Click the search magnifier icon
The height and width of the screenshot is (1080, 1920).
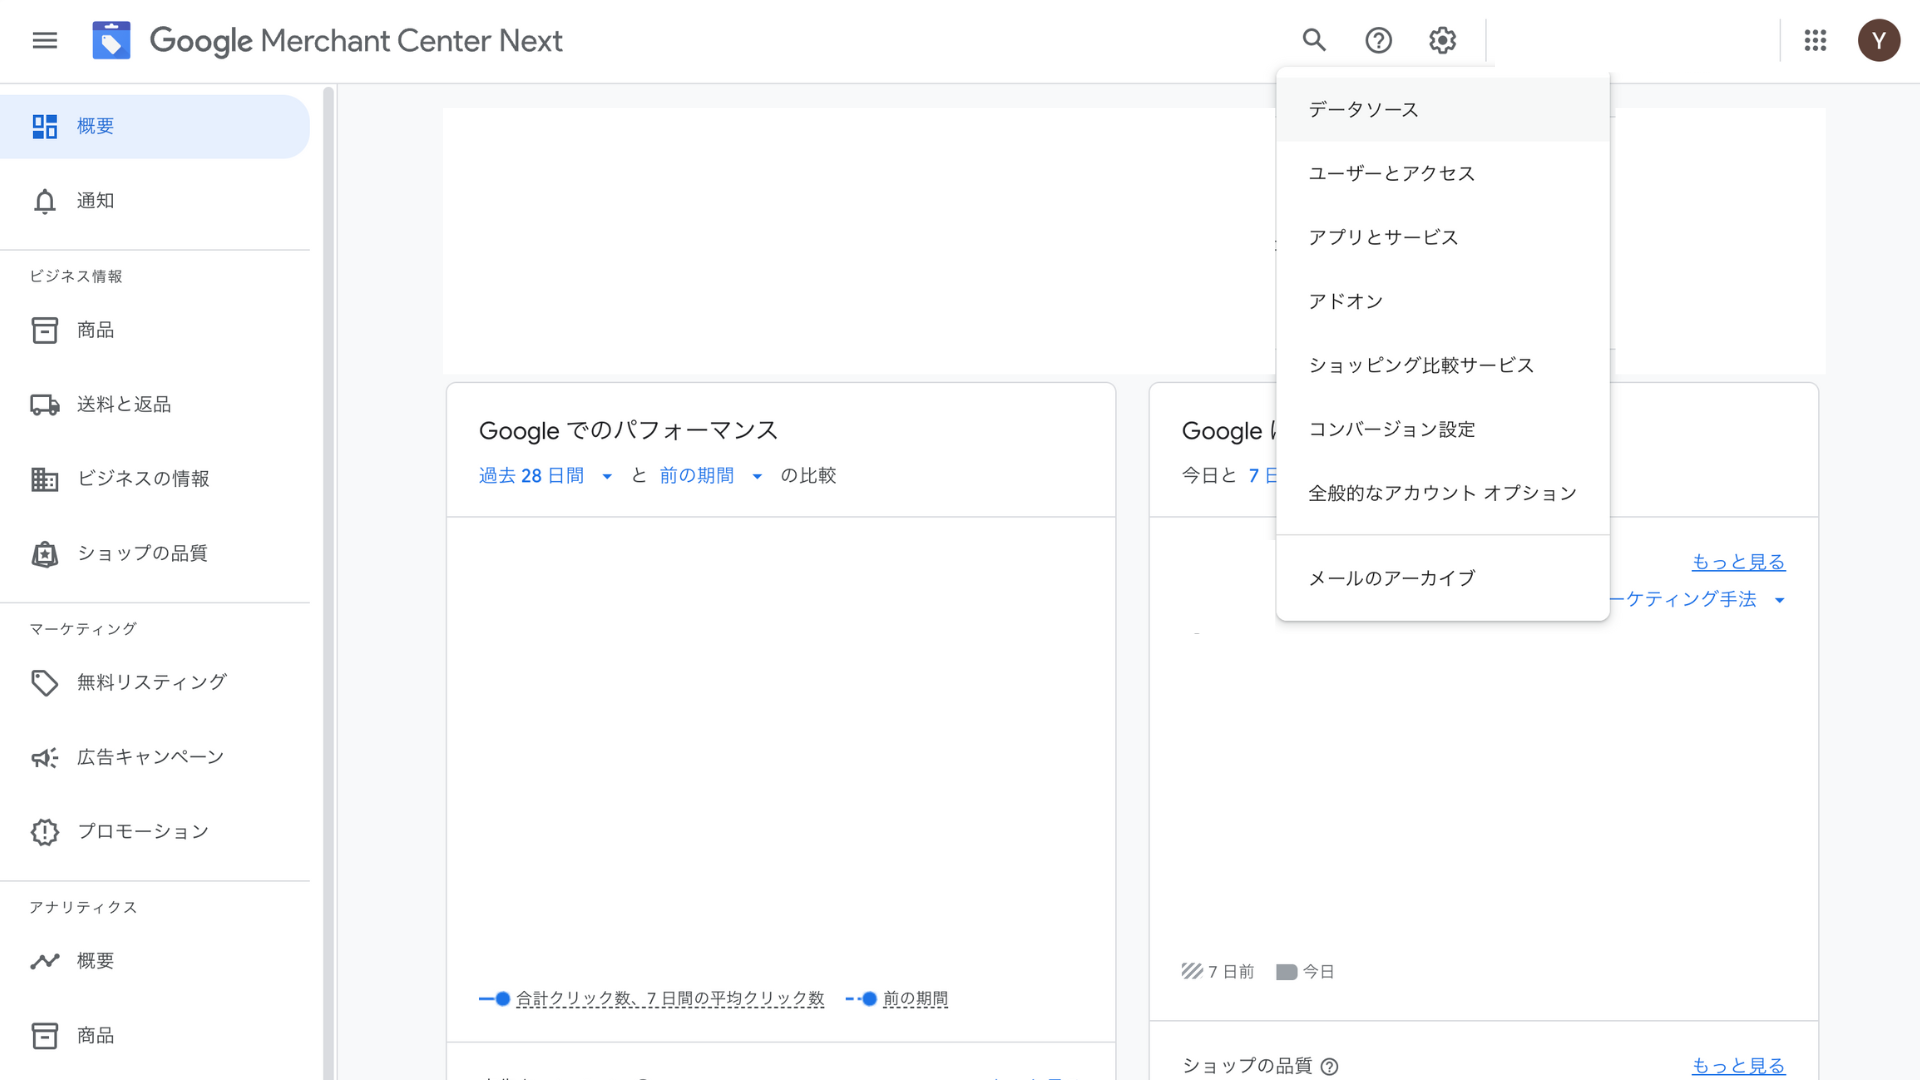click(1314, 40)
